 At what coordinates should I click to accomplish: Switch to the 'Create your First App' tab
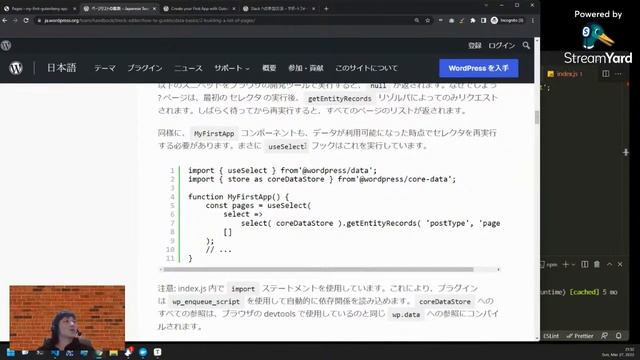(199, 8)
